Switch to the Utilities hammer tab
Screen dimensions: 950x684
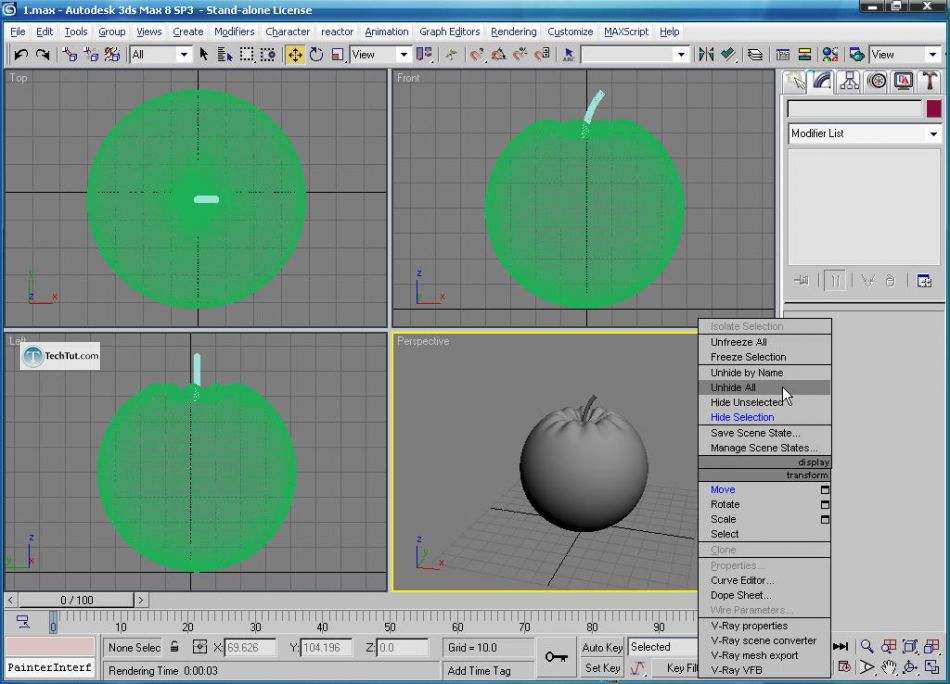(x=930, y=81)
